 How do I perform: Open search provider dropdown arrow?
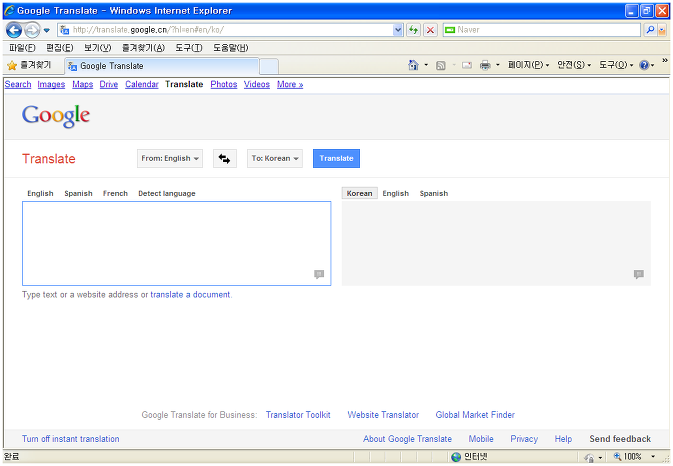pos(661,30)
